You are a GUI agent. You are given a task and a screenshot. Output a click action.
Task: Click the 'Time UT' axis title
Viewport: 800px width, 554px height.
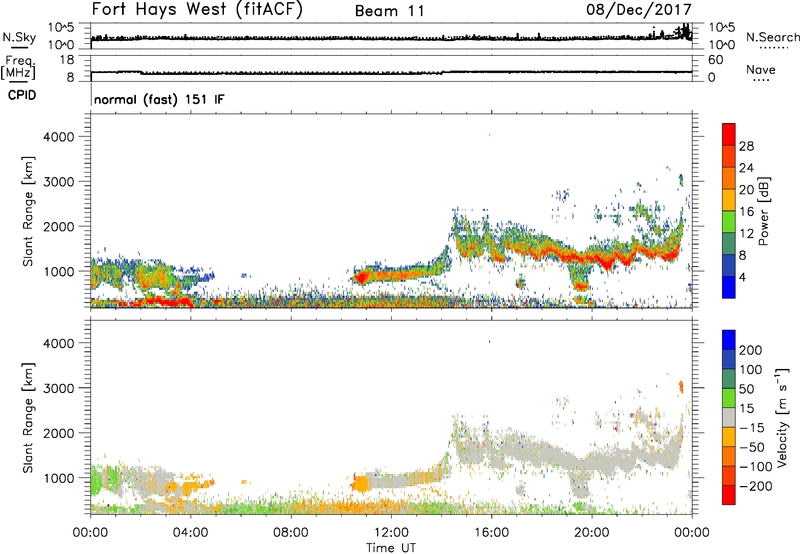coord(391,548)
